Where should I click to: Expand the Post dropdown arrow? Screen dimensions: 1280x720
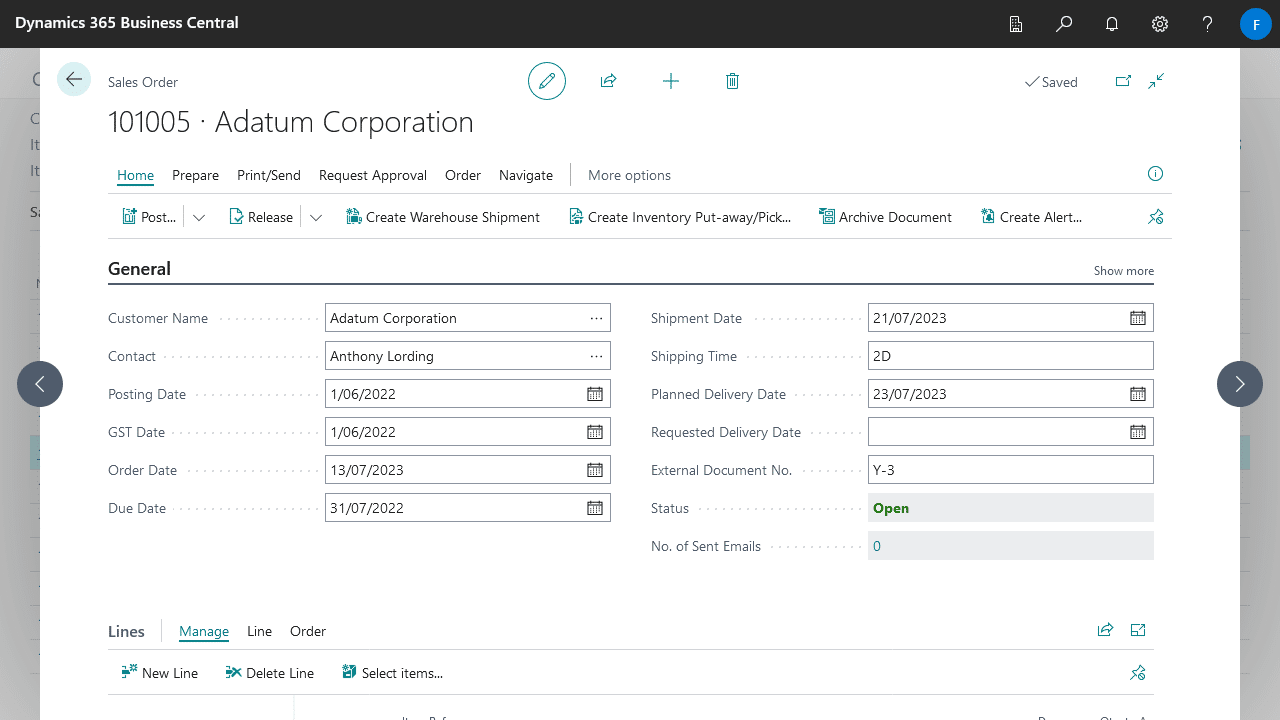[199, 217]
